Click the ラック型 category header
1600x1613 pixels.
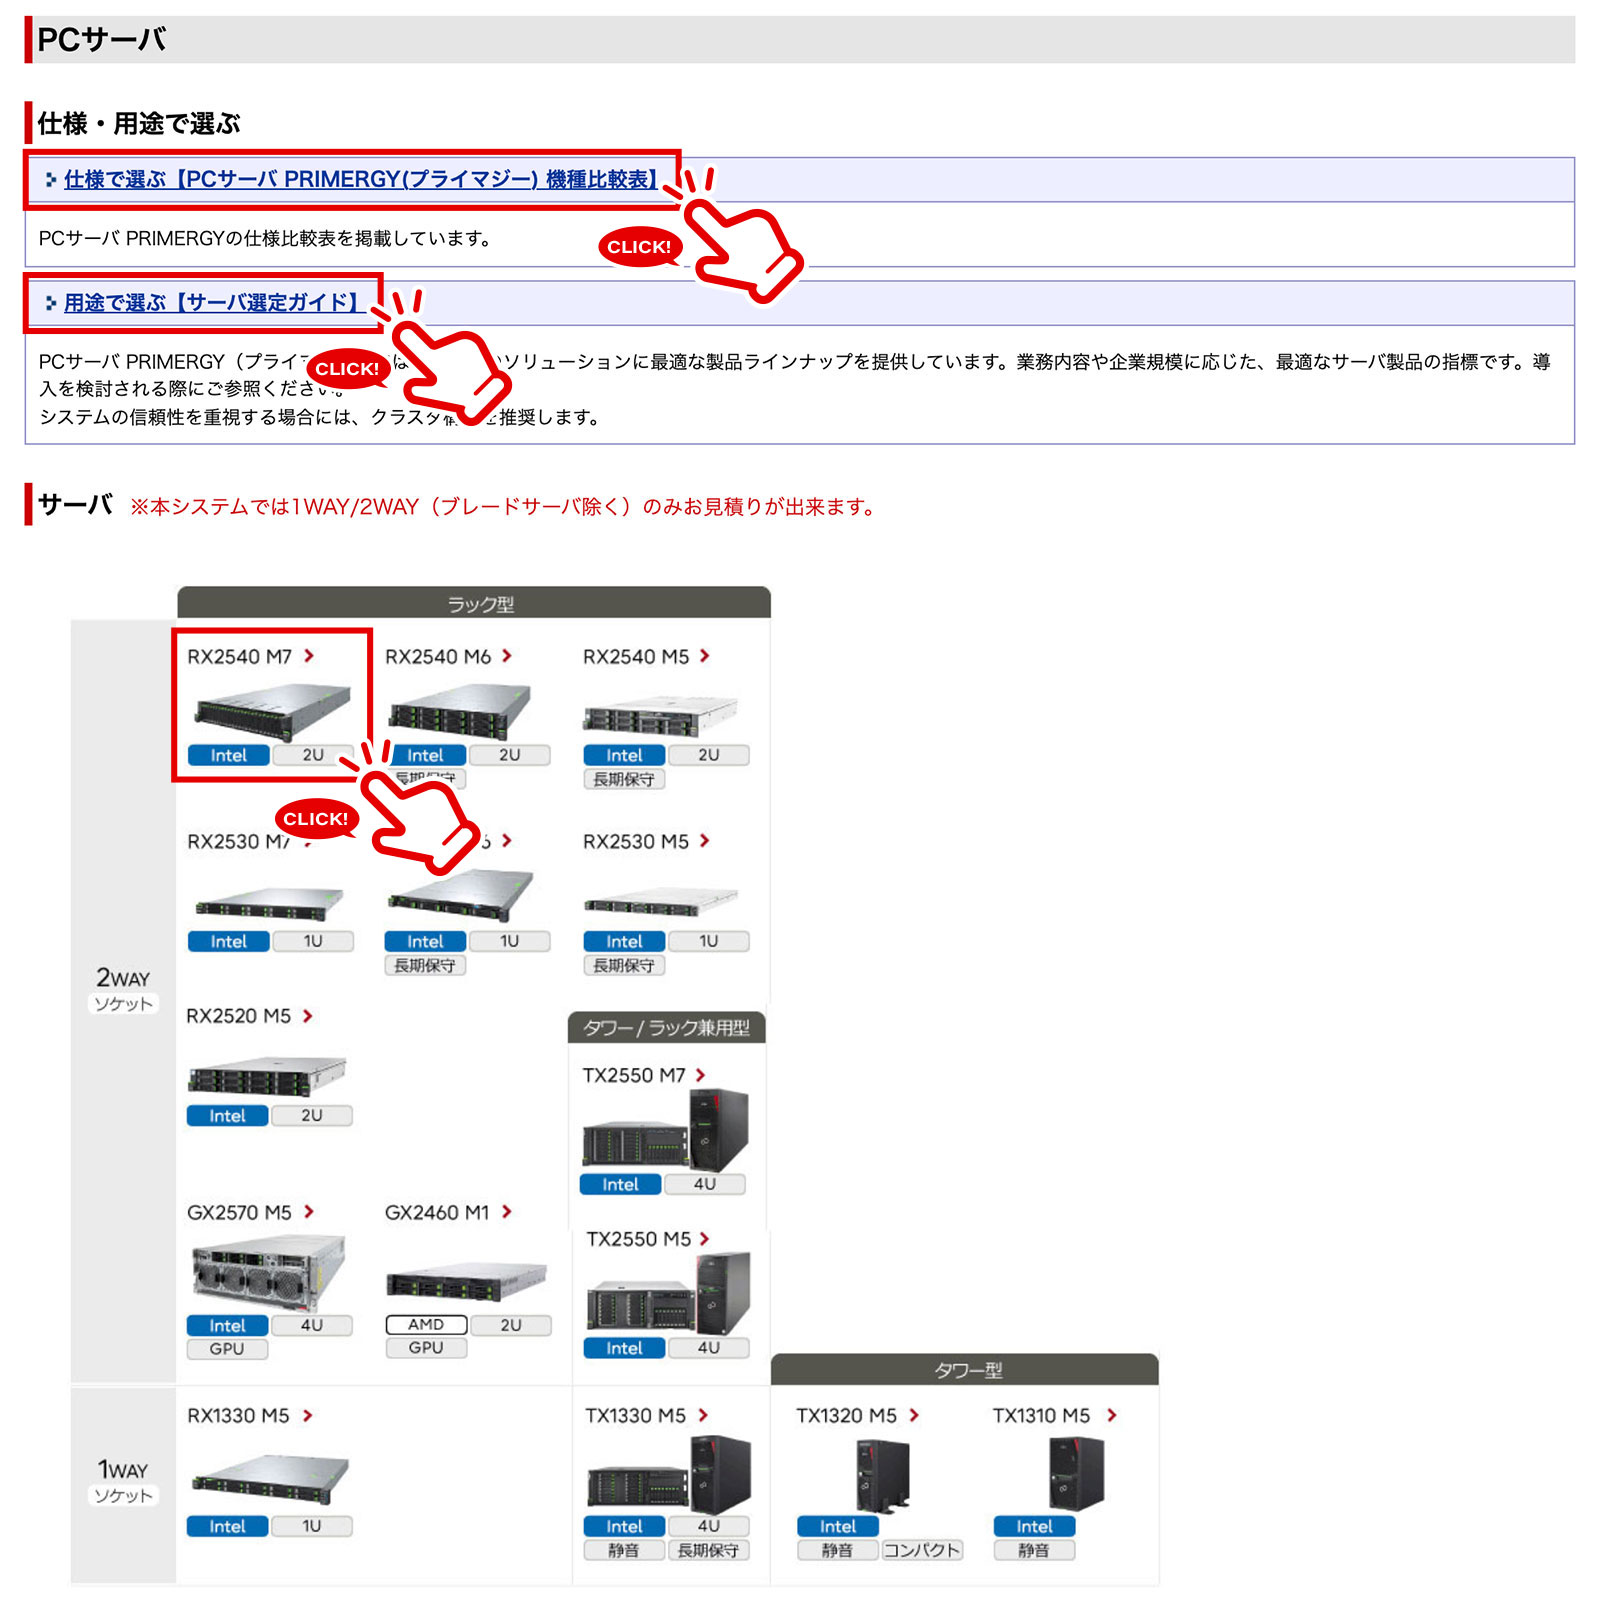click(x=474, y=603)
